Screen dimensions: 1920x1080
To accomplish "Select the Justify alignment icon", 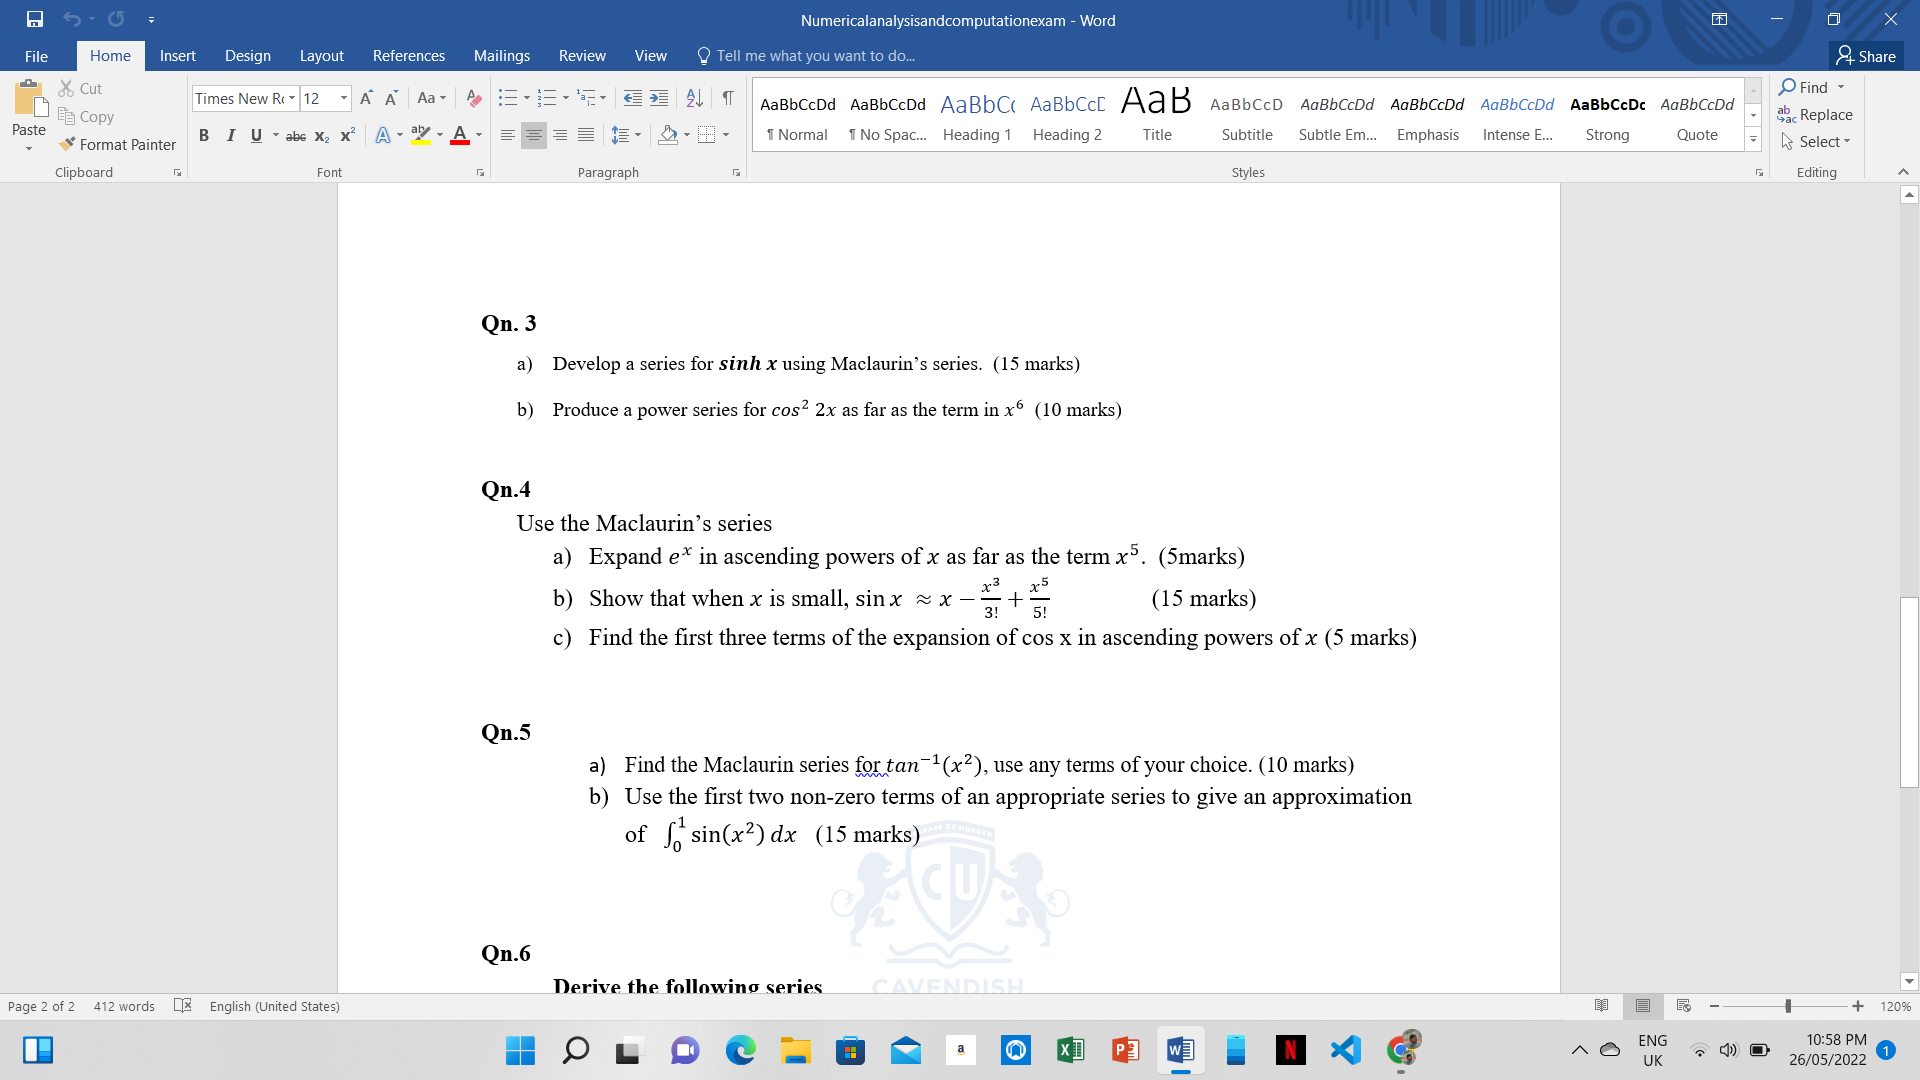I will click(x=586, y=135).
